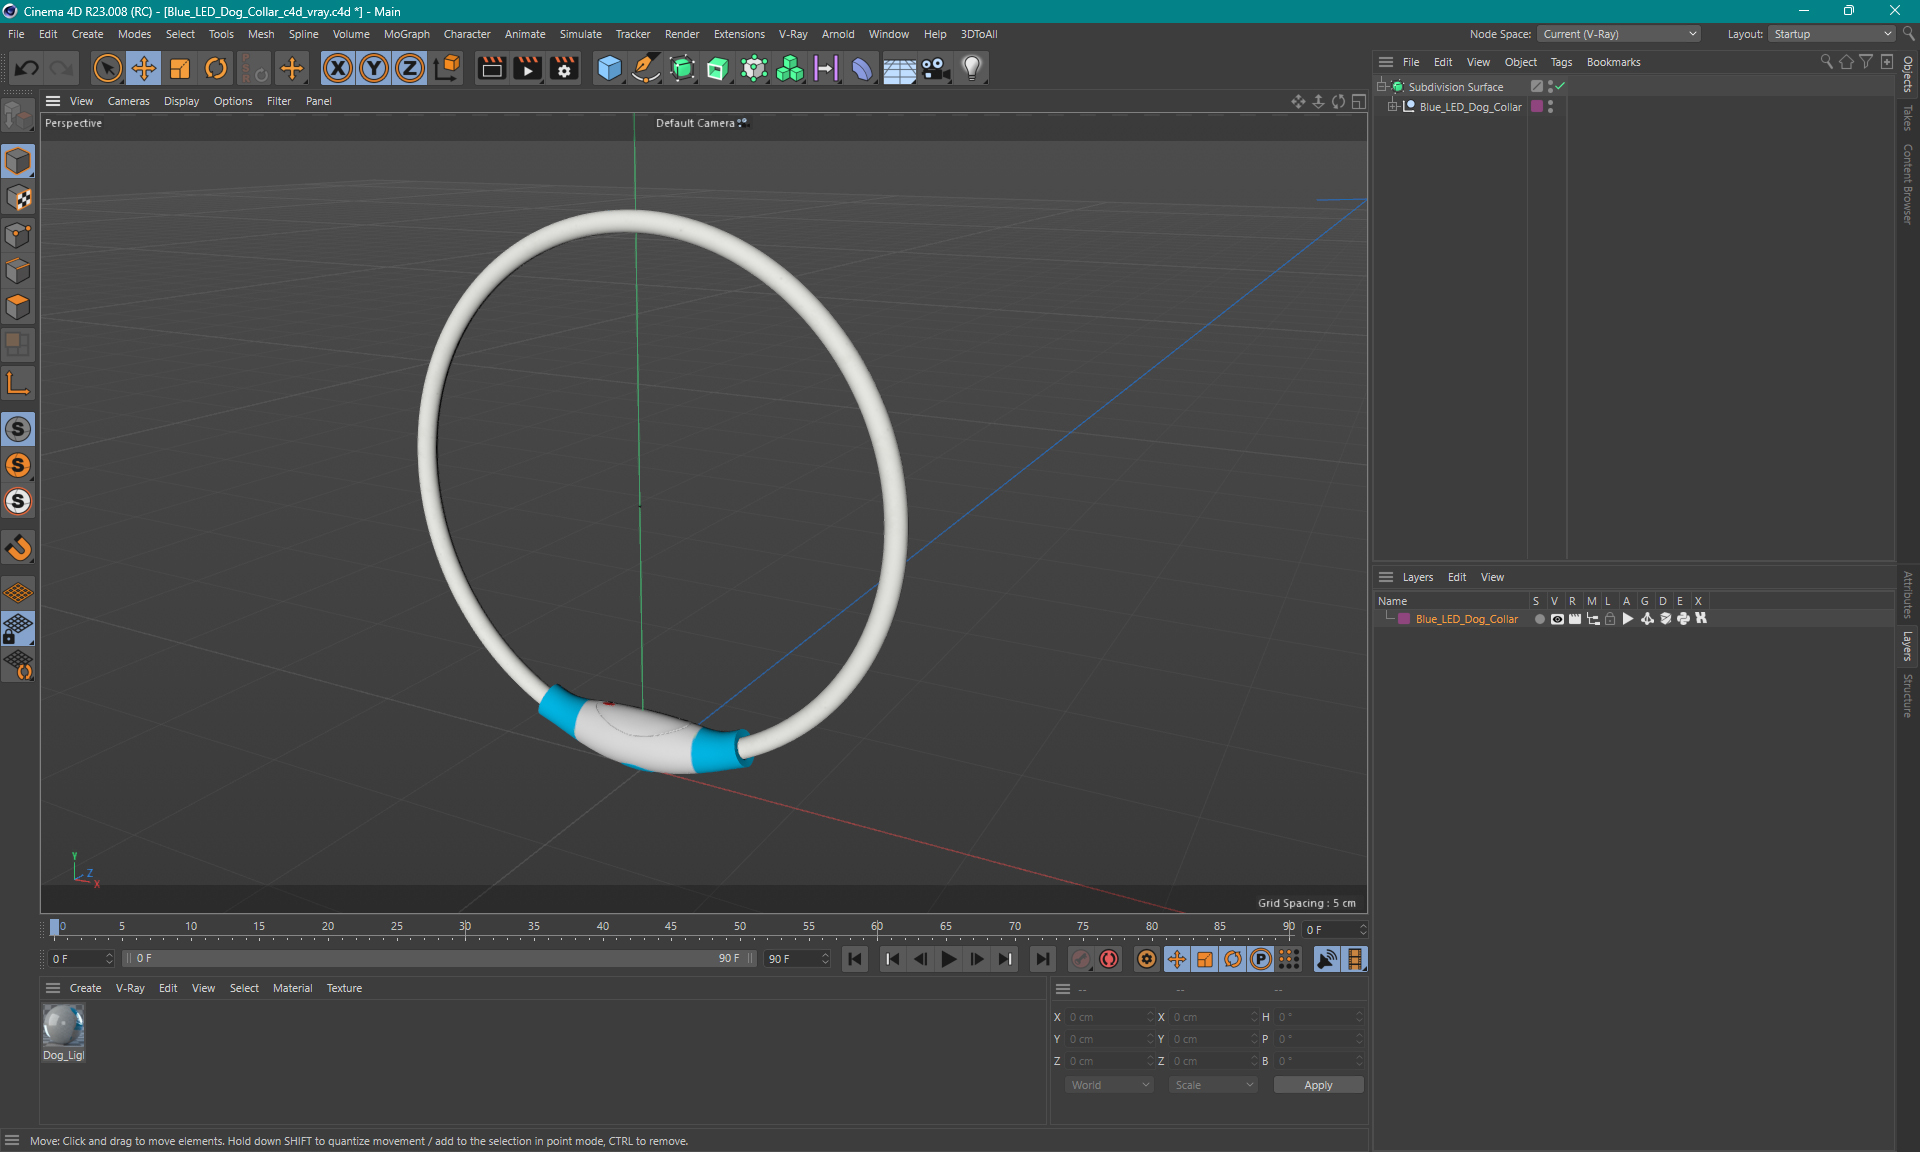Switch to Polygons mode
Screen dimensions: 1920x1152
pos(18,307)
